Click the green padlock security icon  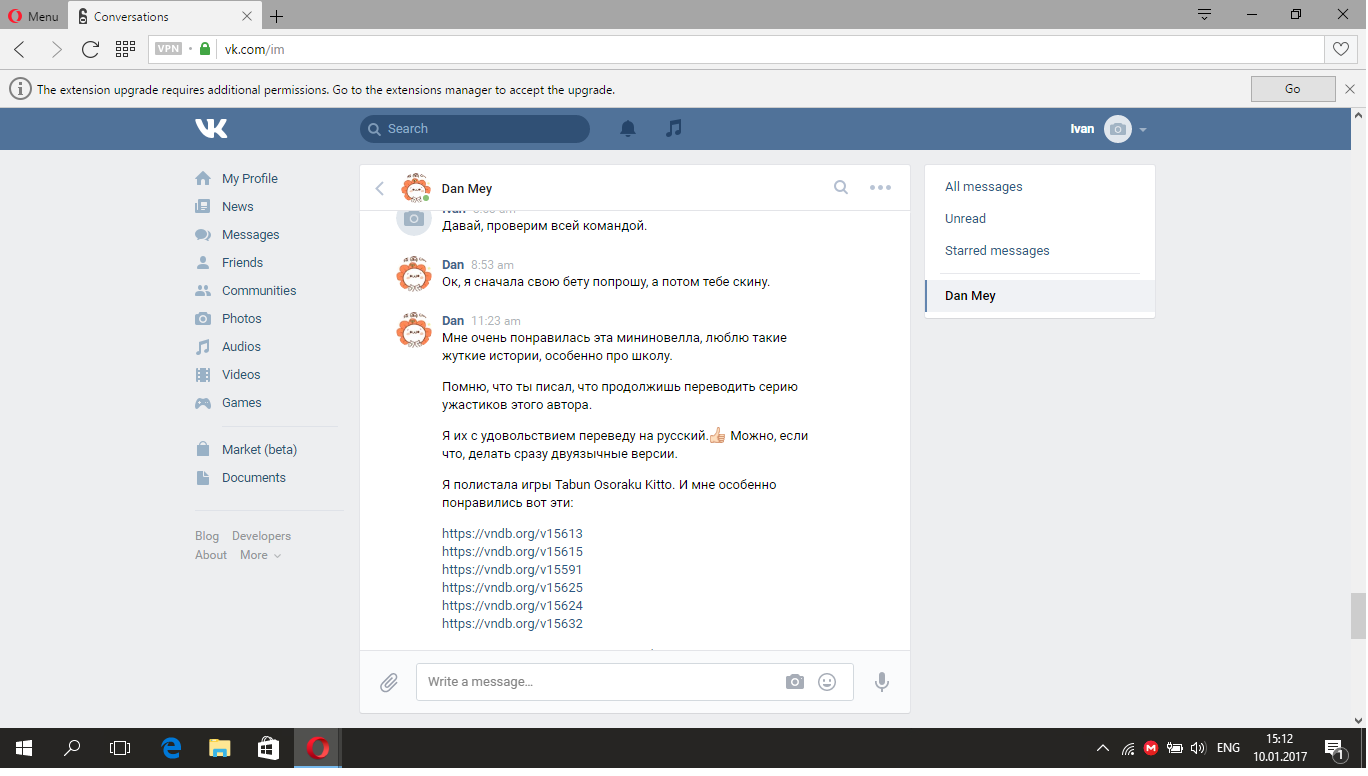[205, 48]
